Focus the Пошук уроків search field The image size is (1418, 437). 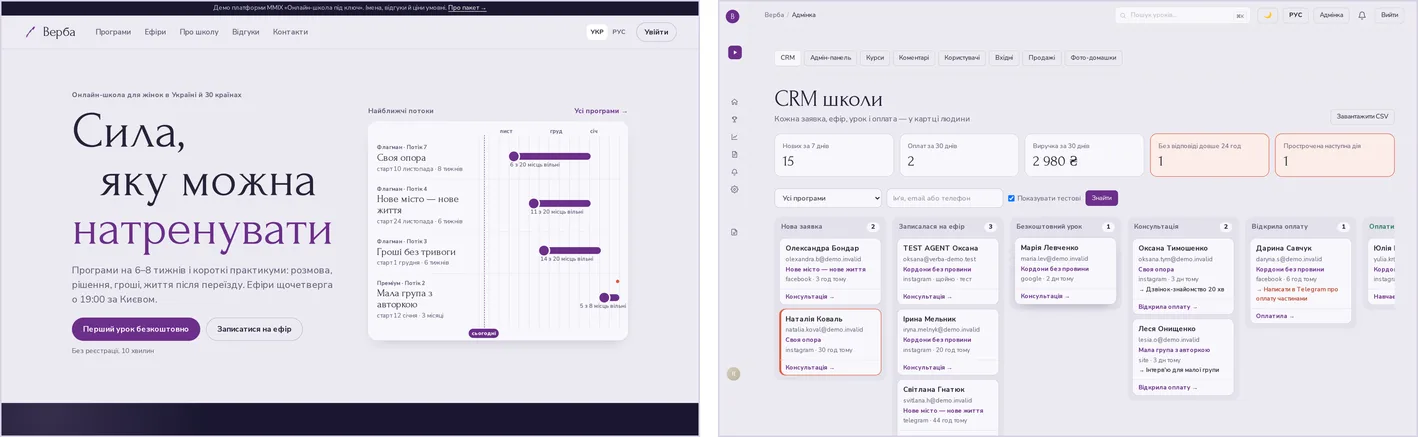point(1183,15)
